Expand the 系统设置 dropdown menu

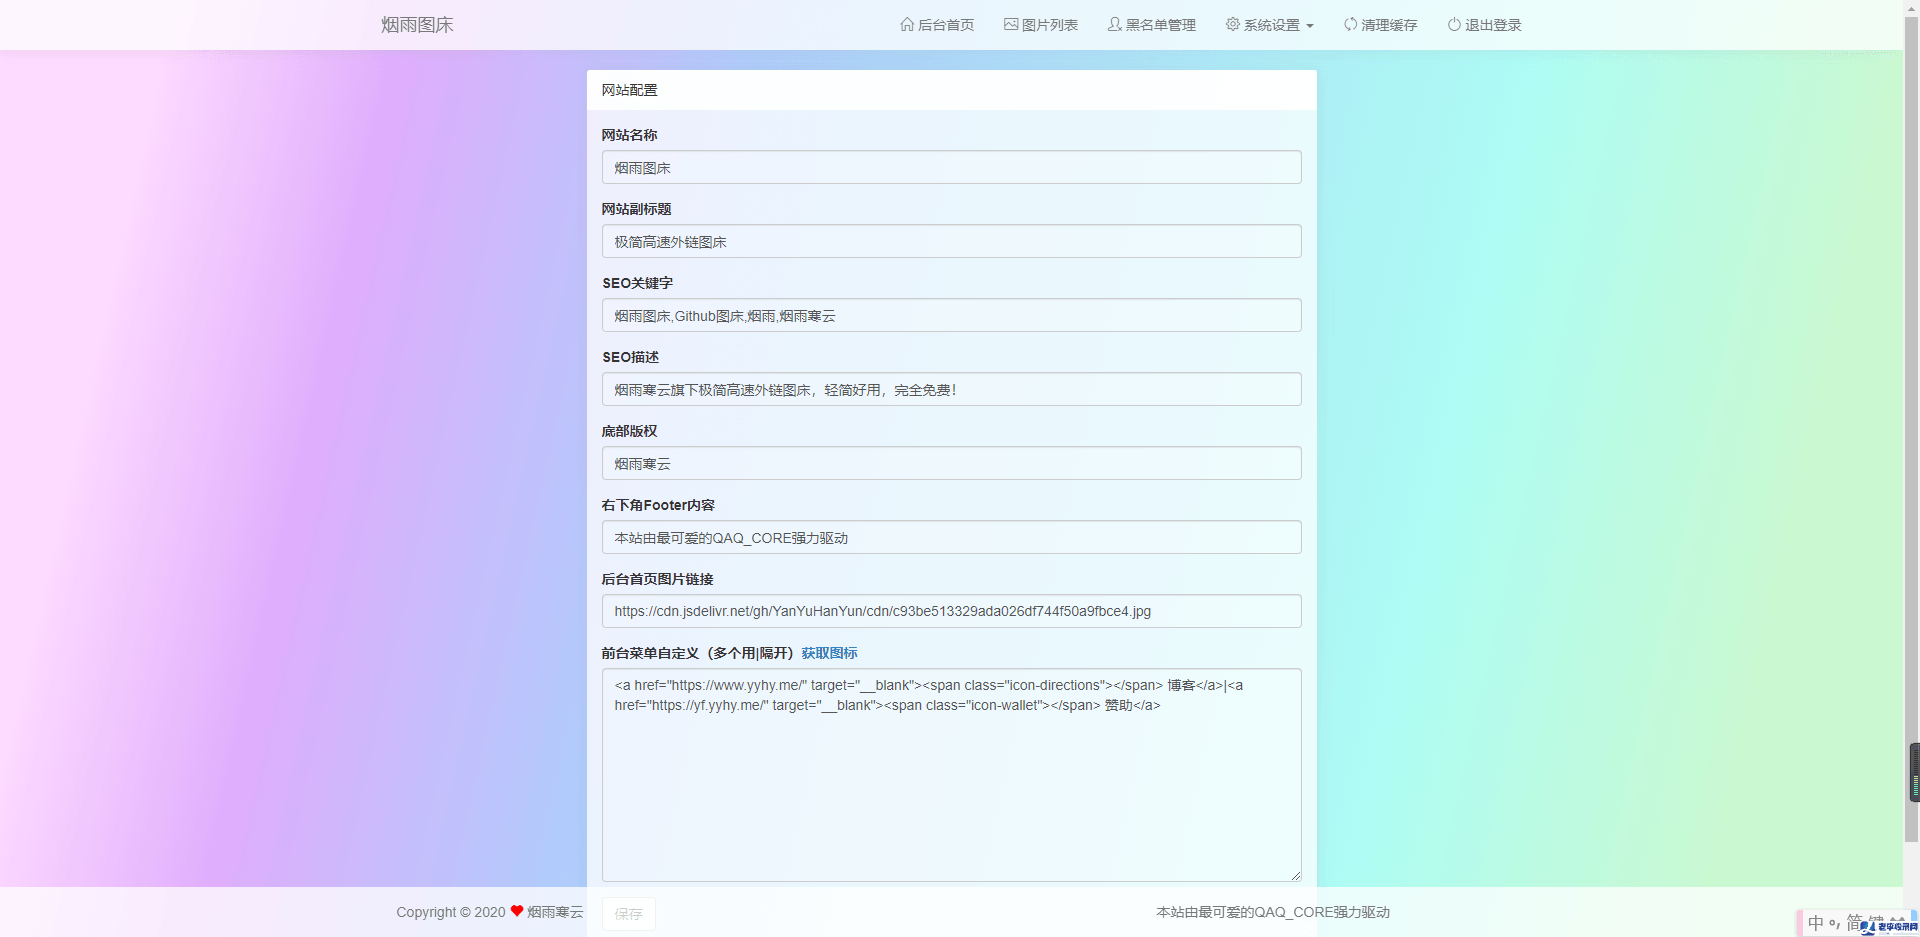1270,24
